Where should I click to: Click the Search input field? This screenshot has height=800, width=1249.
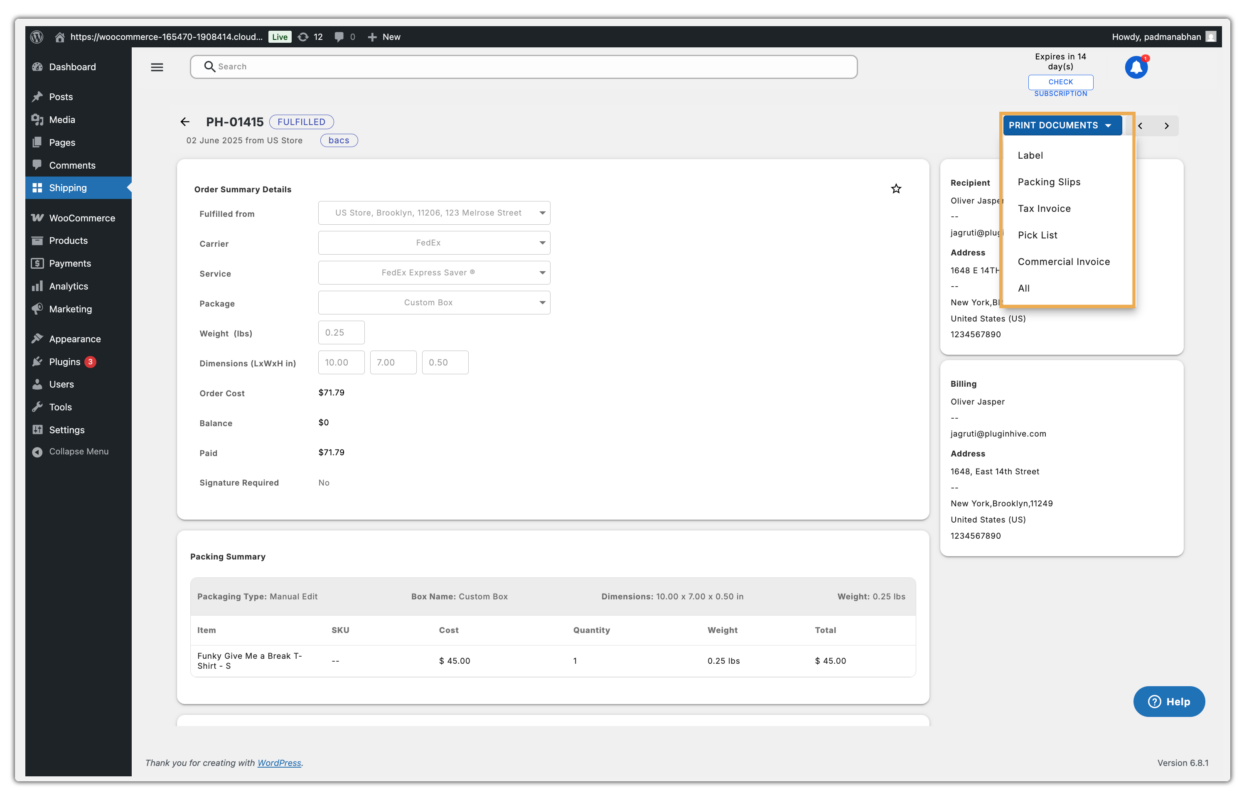pos(523,67)
